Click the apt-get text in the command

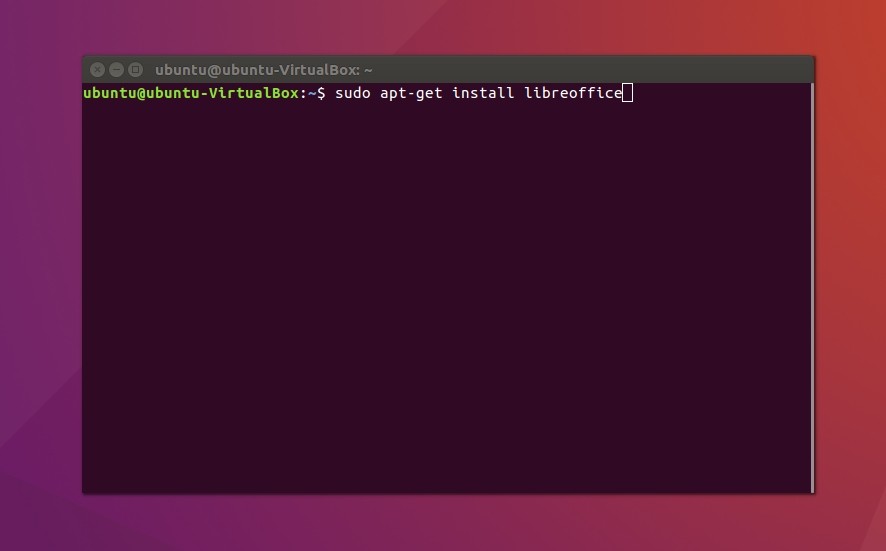pyautogui.click(x=411, y=93)
